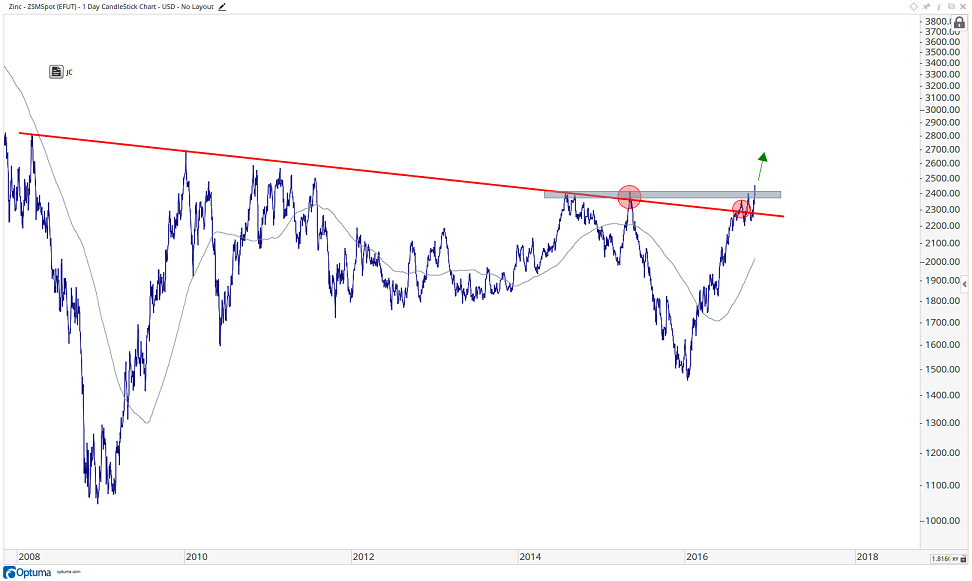Click the XY scale mode button

click(x=957, y=558)
